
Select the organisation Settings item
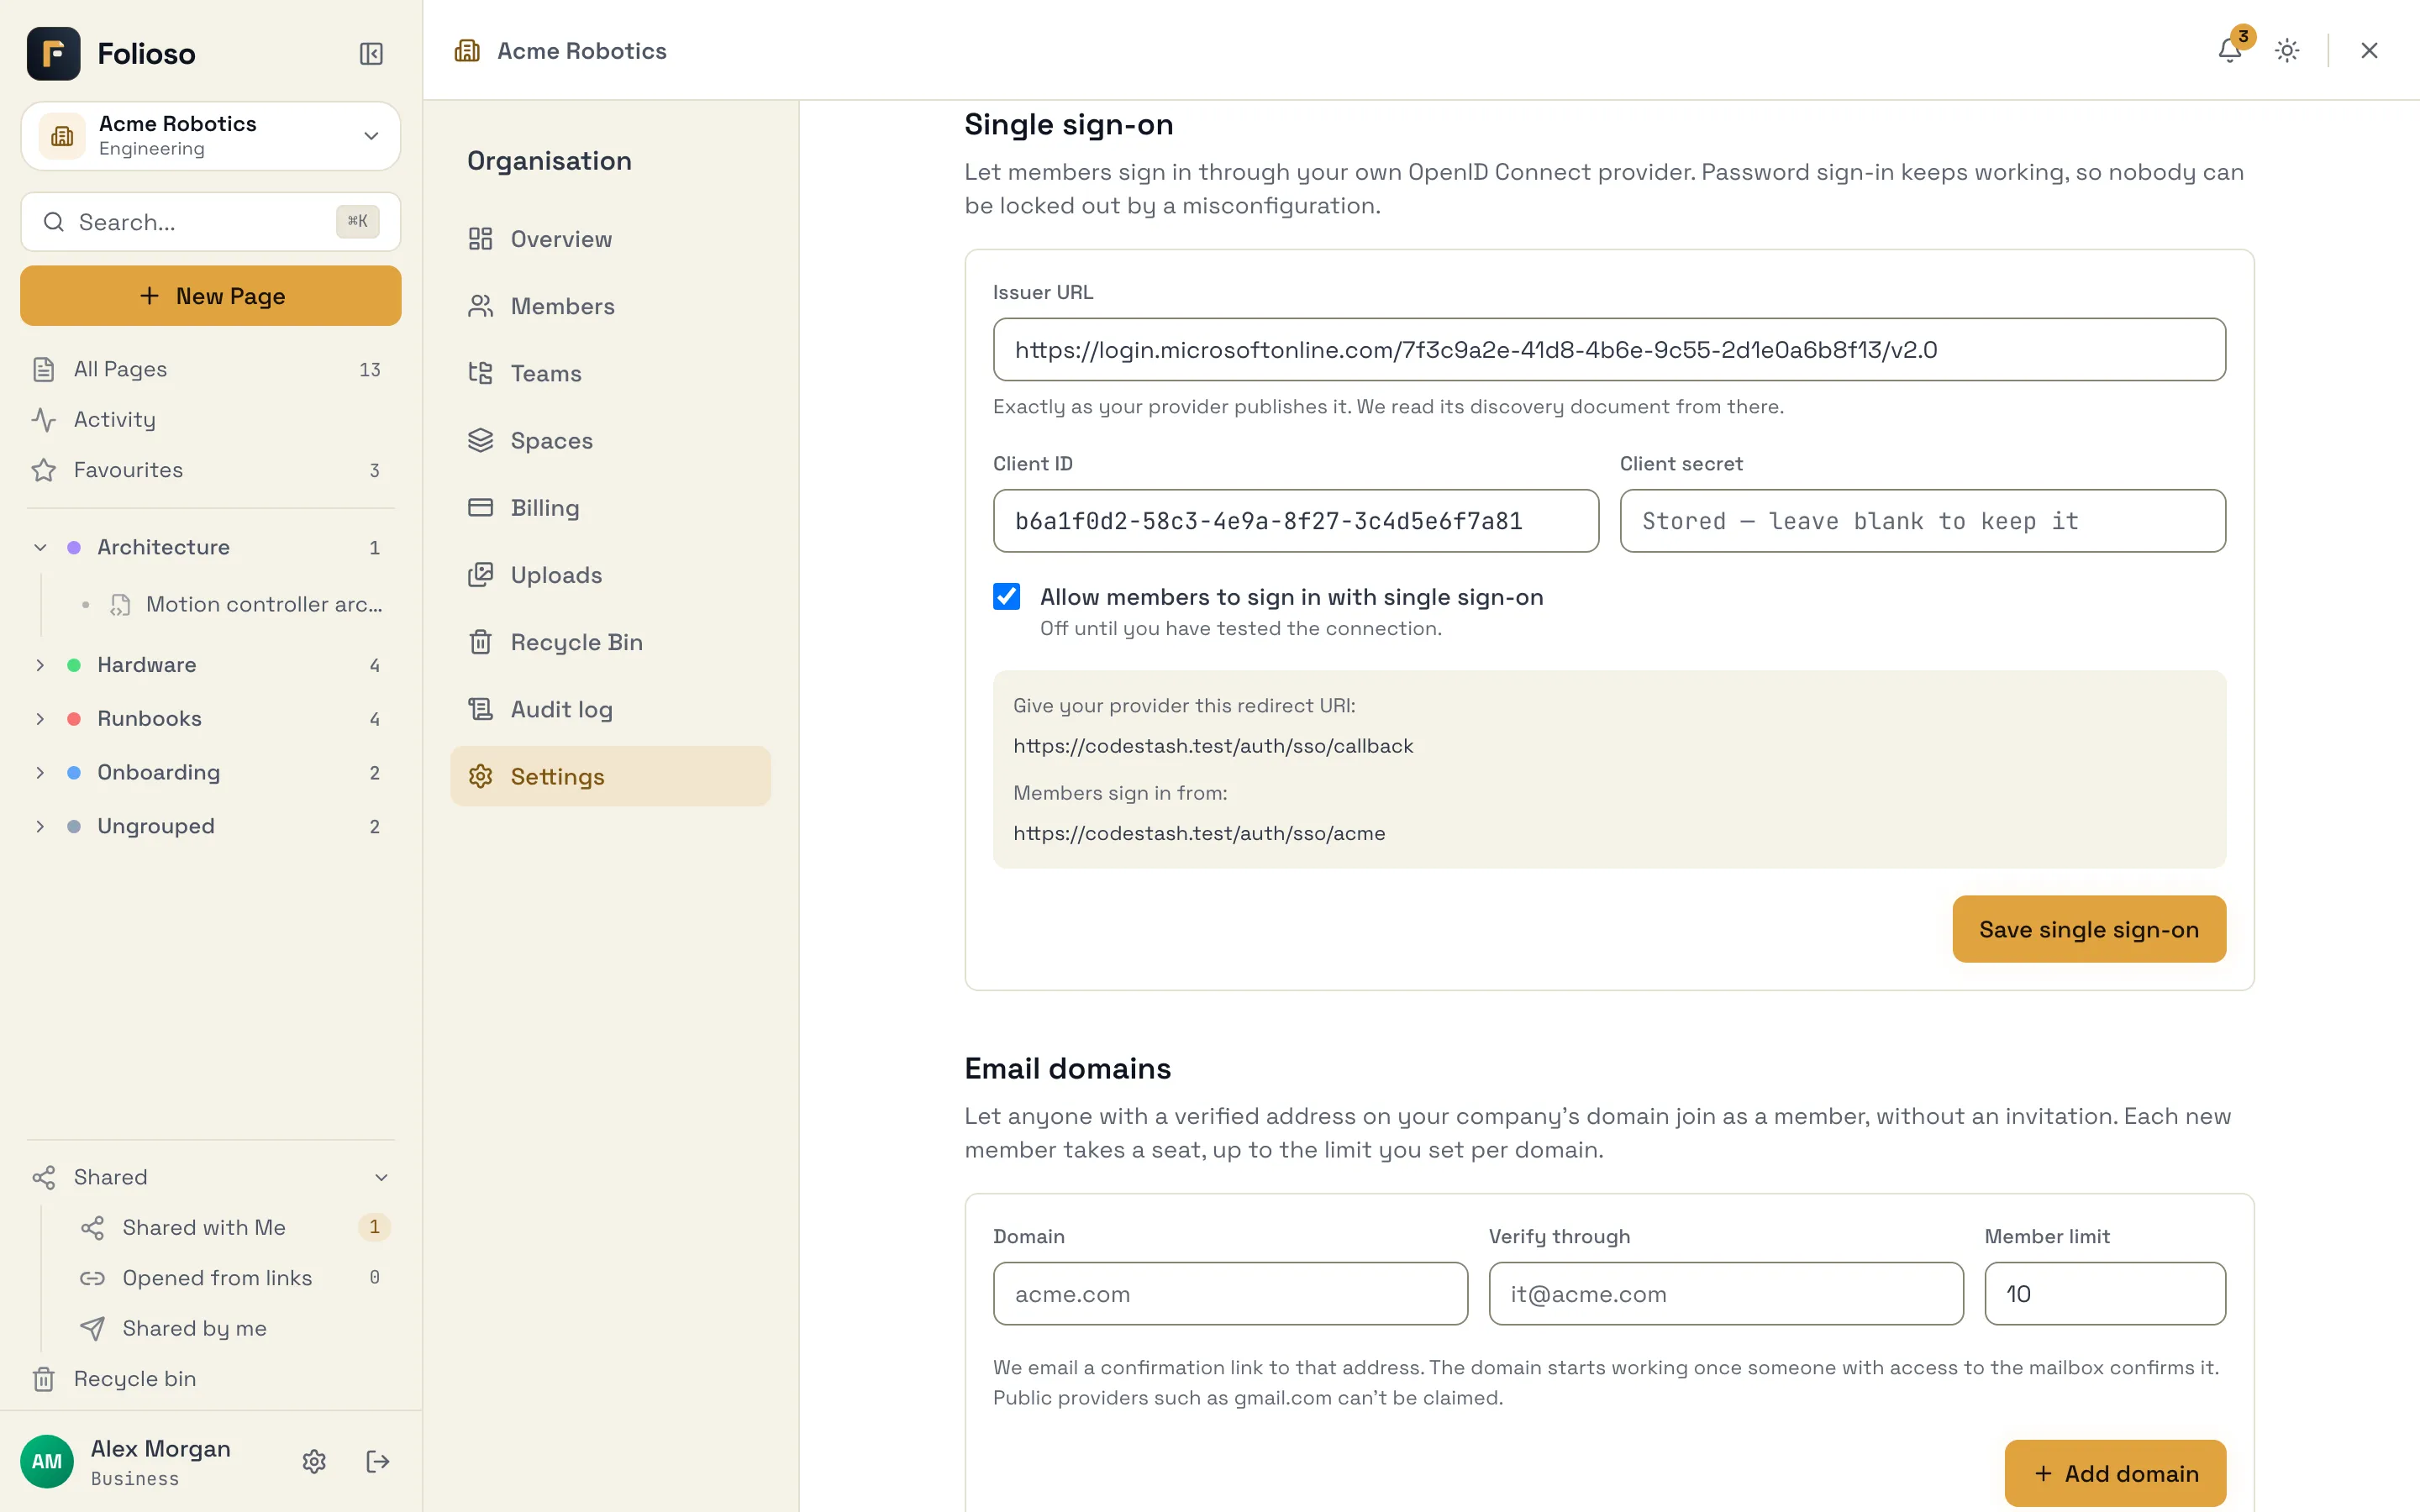coord(610,776)
